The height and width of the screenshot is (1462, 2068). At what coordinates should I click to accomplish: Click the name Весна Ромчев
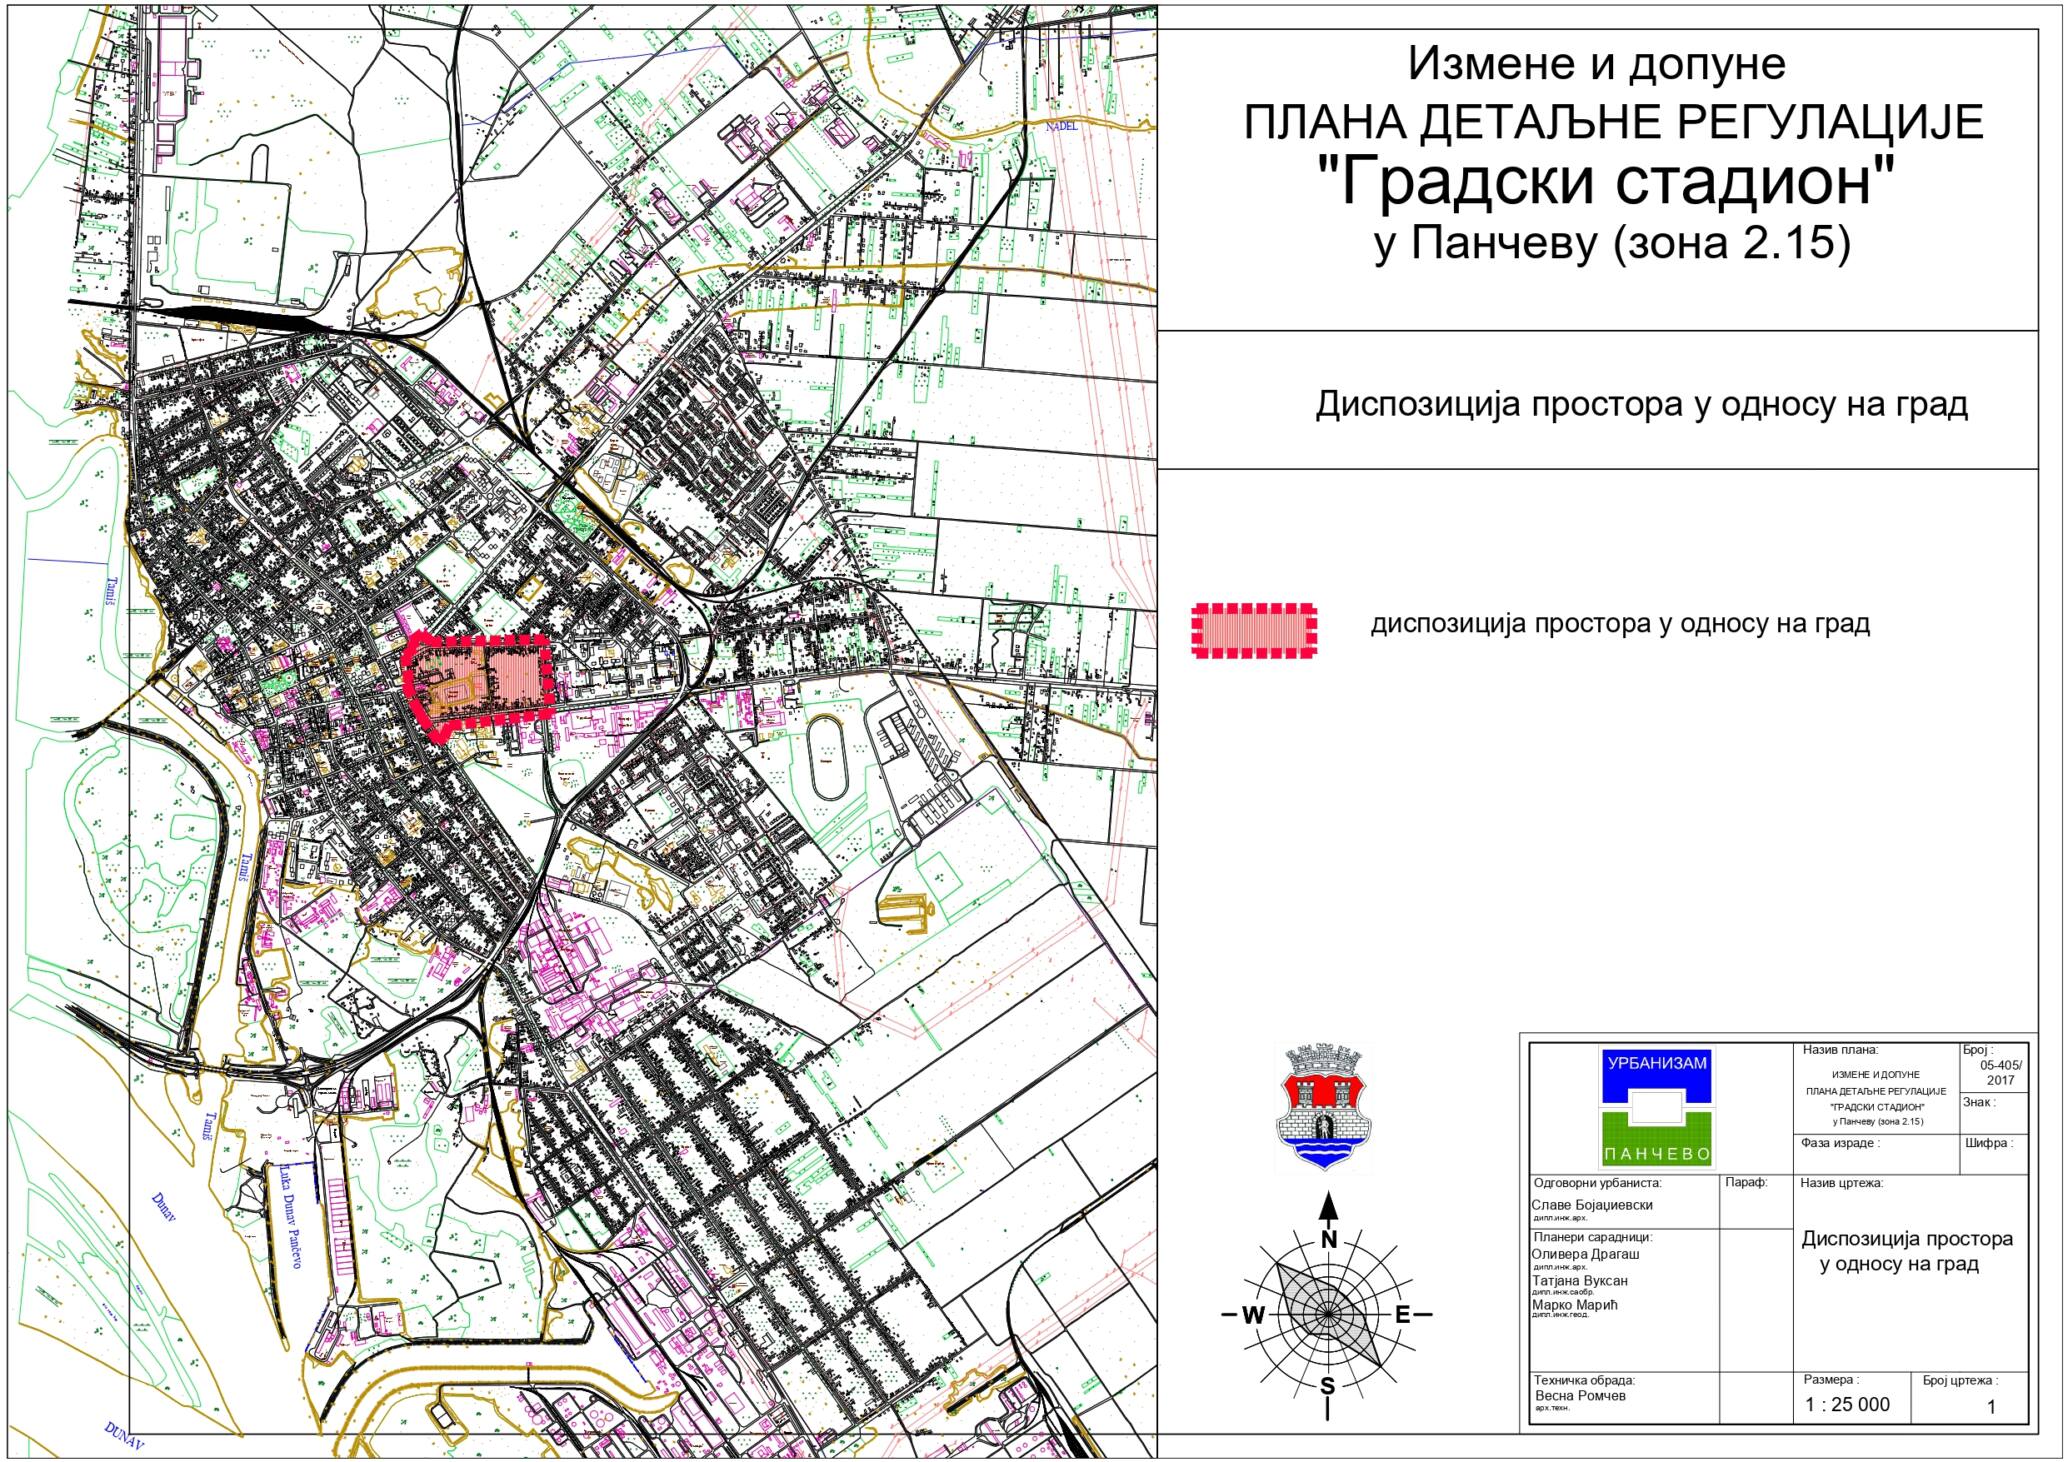pos(1580,1395)
